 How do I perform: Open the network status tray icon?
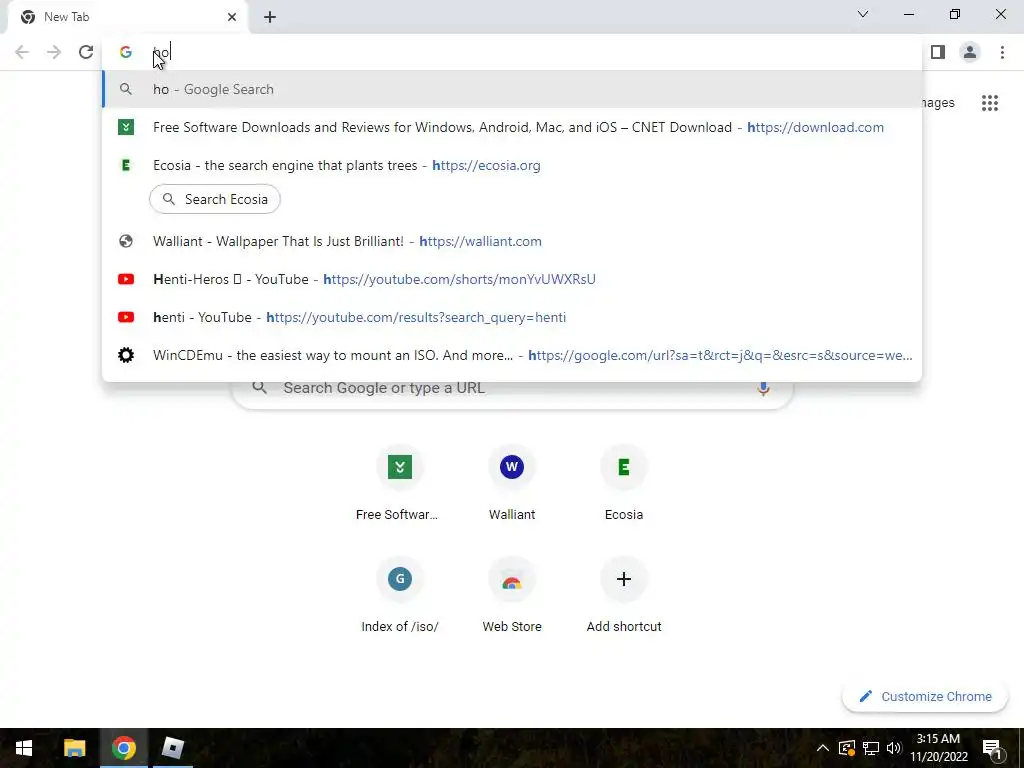pos(871,748)
